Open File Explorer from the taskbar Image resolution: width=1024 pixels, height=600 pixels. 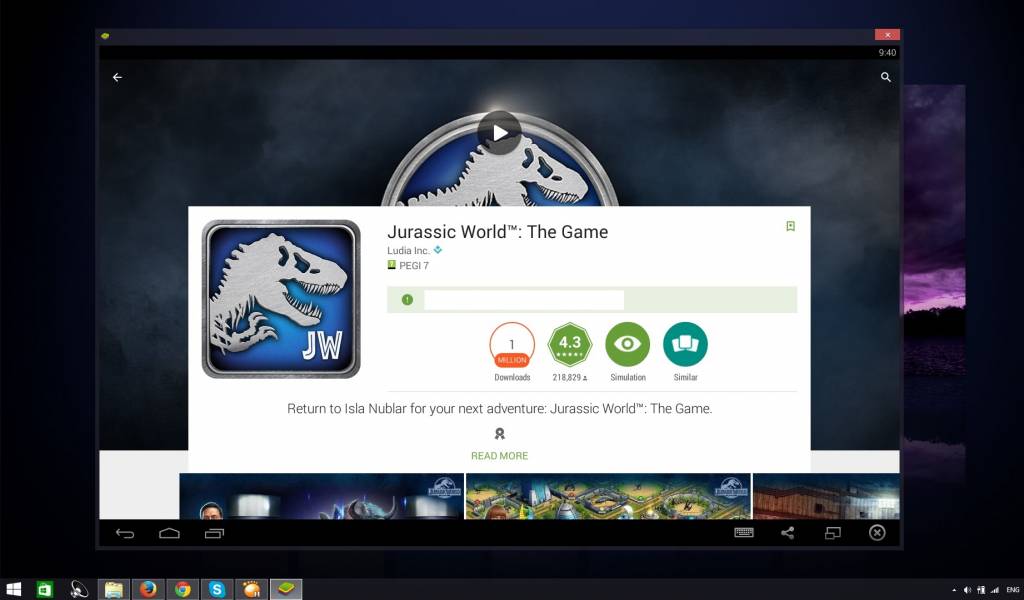pos(114,590)
